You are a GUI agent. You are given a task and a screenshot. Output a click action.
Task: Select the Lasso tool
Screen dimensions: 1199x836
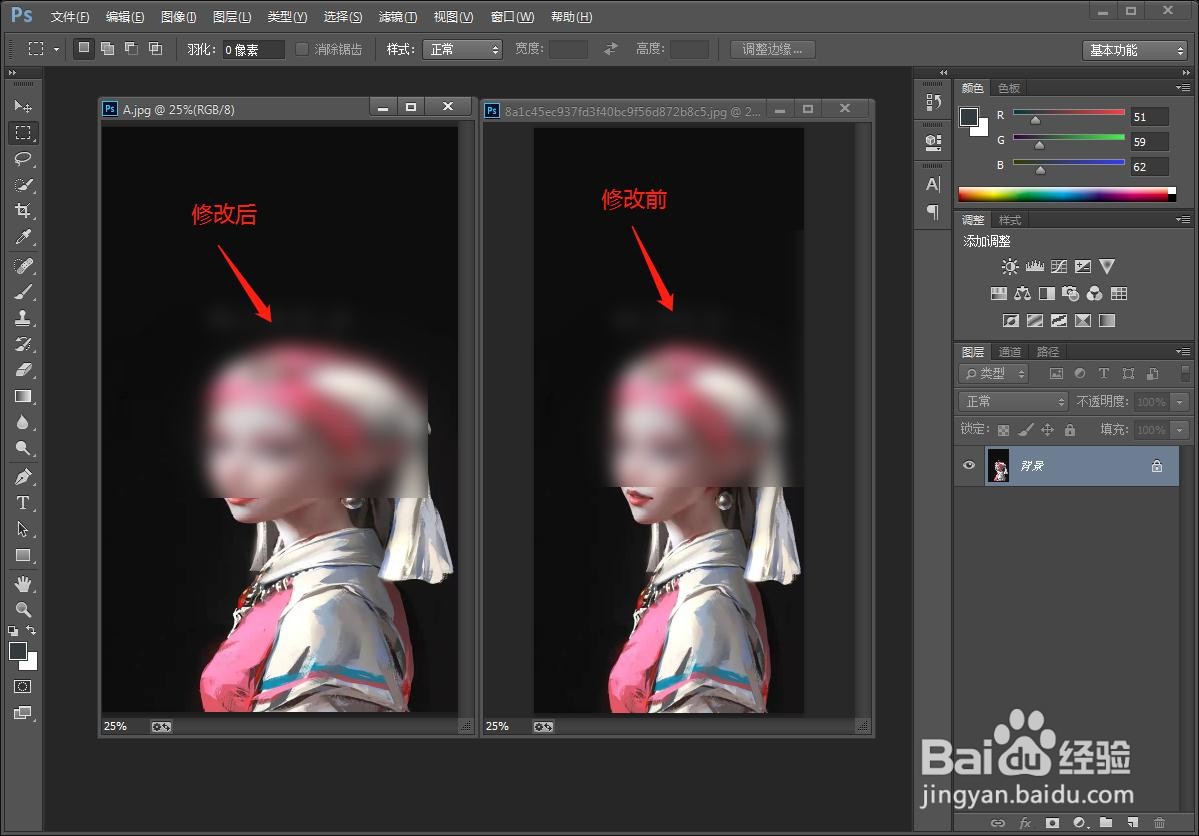(x=23, y=158)
